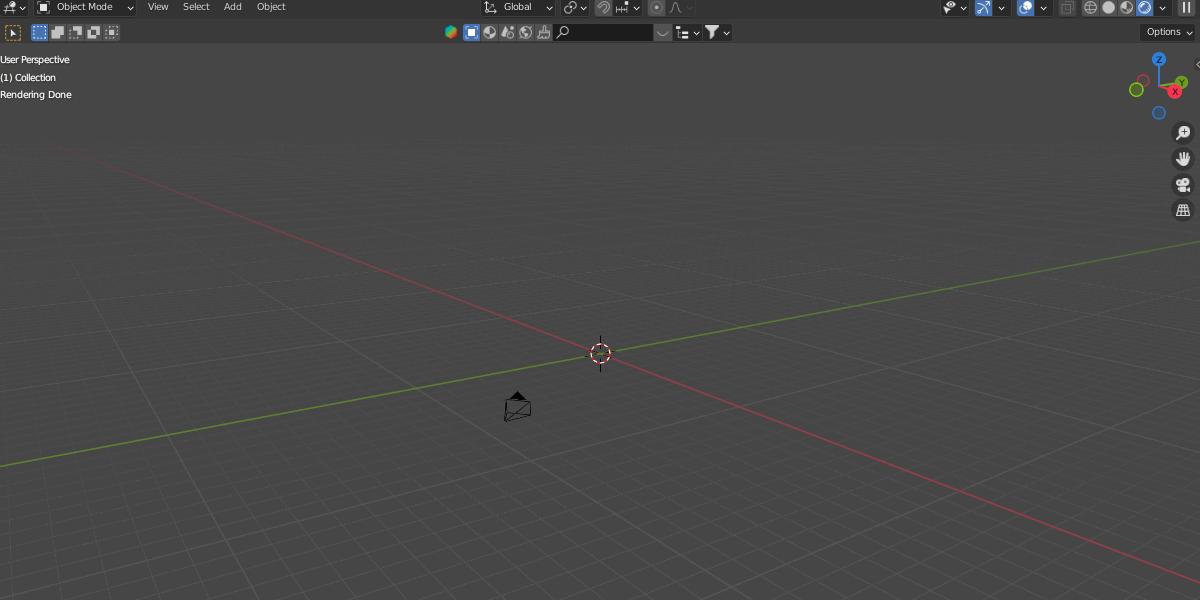
Task: Click the negative X axis gizmo circle
Action: pyautogui.click(x=1143, y=81)
